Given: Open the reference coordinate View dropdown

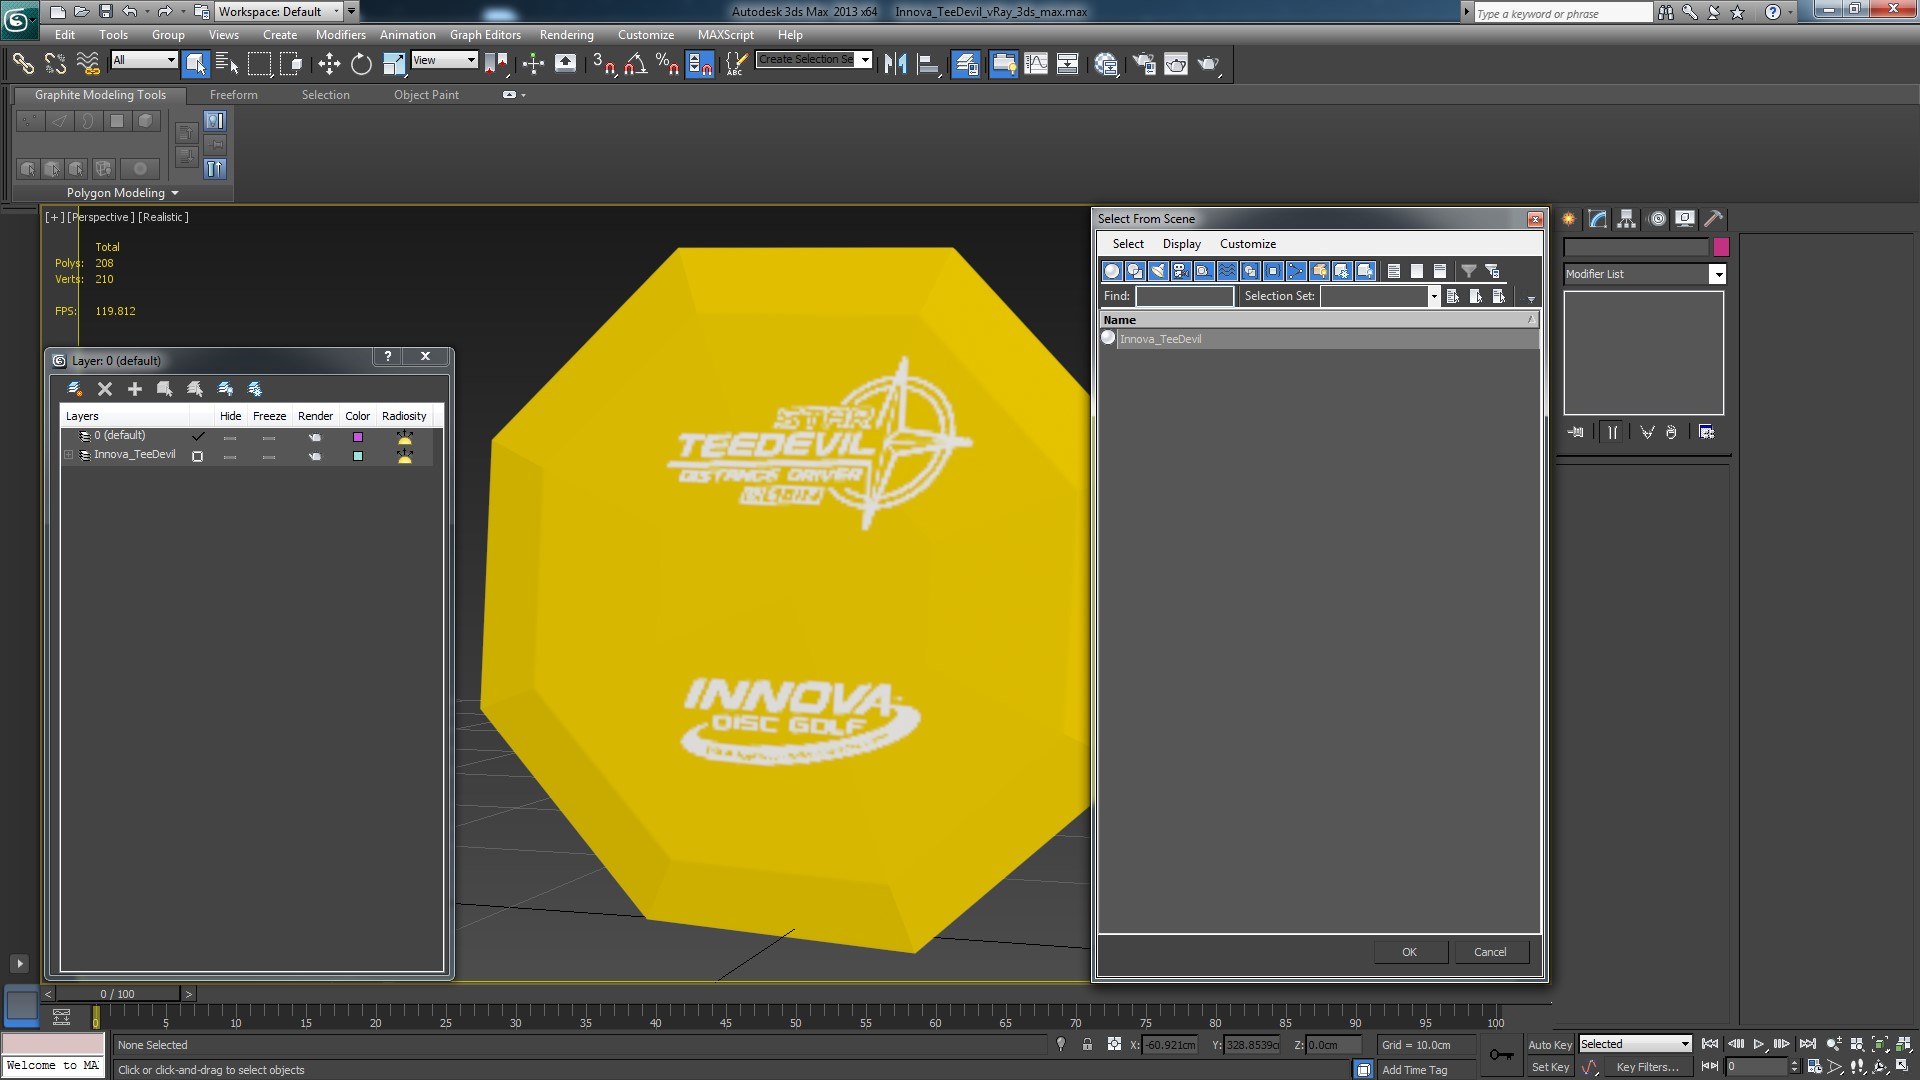Looking at the screenshot, I should 445,60.
